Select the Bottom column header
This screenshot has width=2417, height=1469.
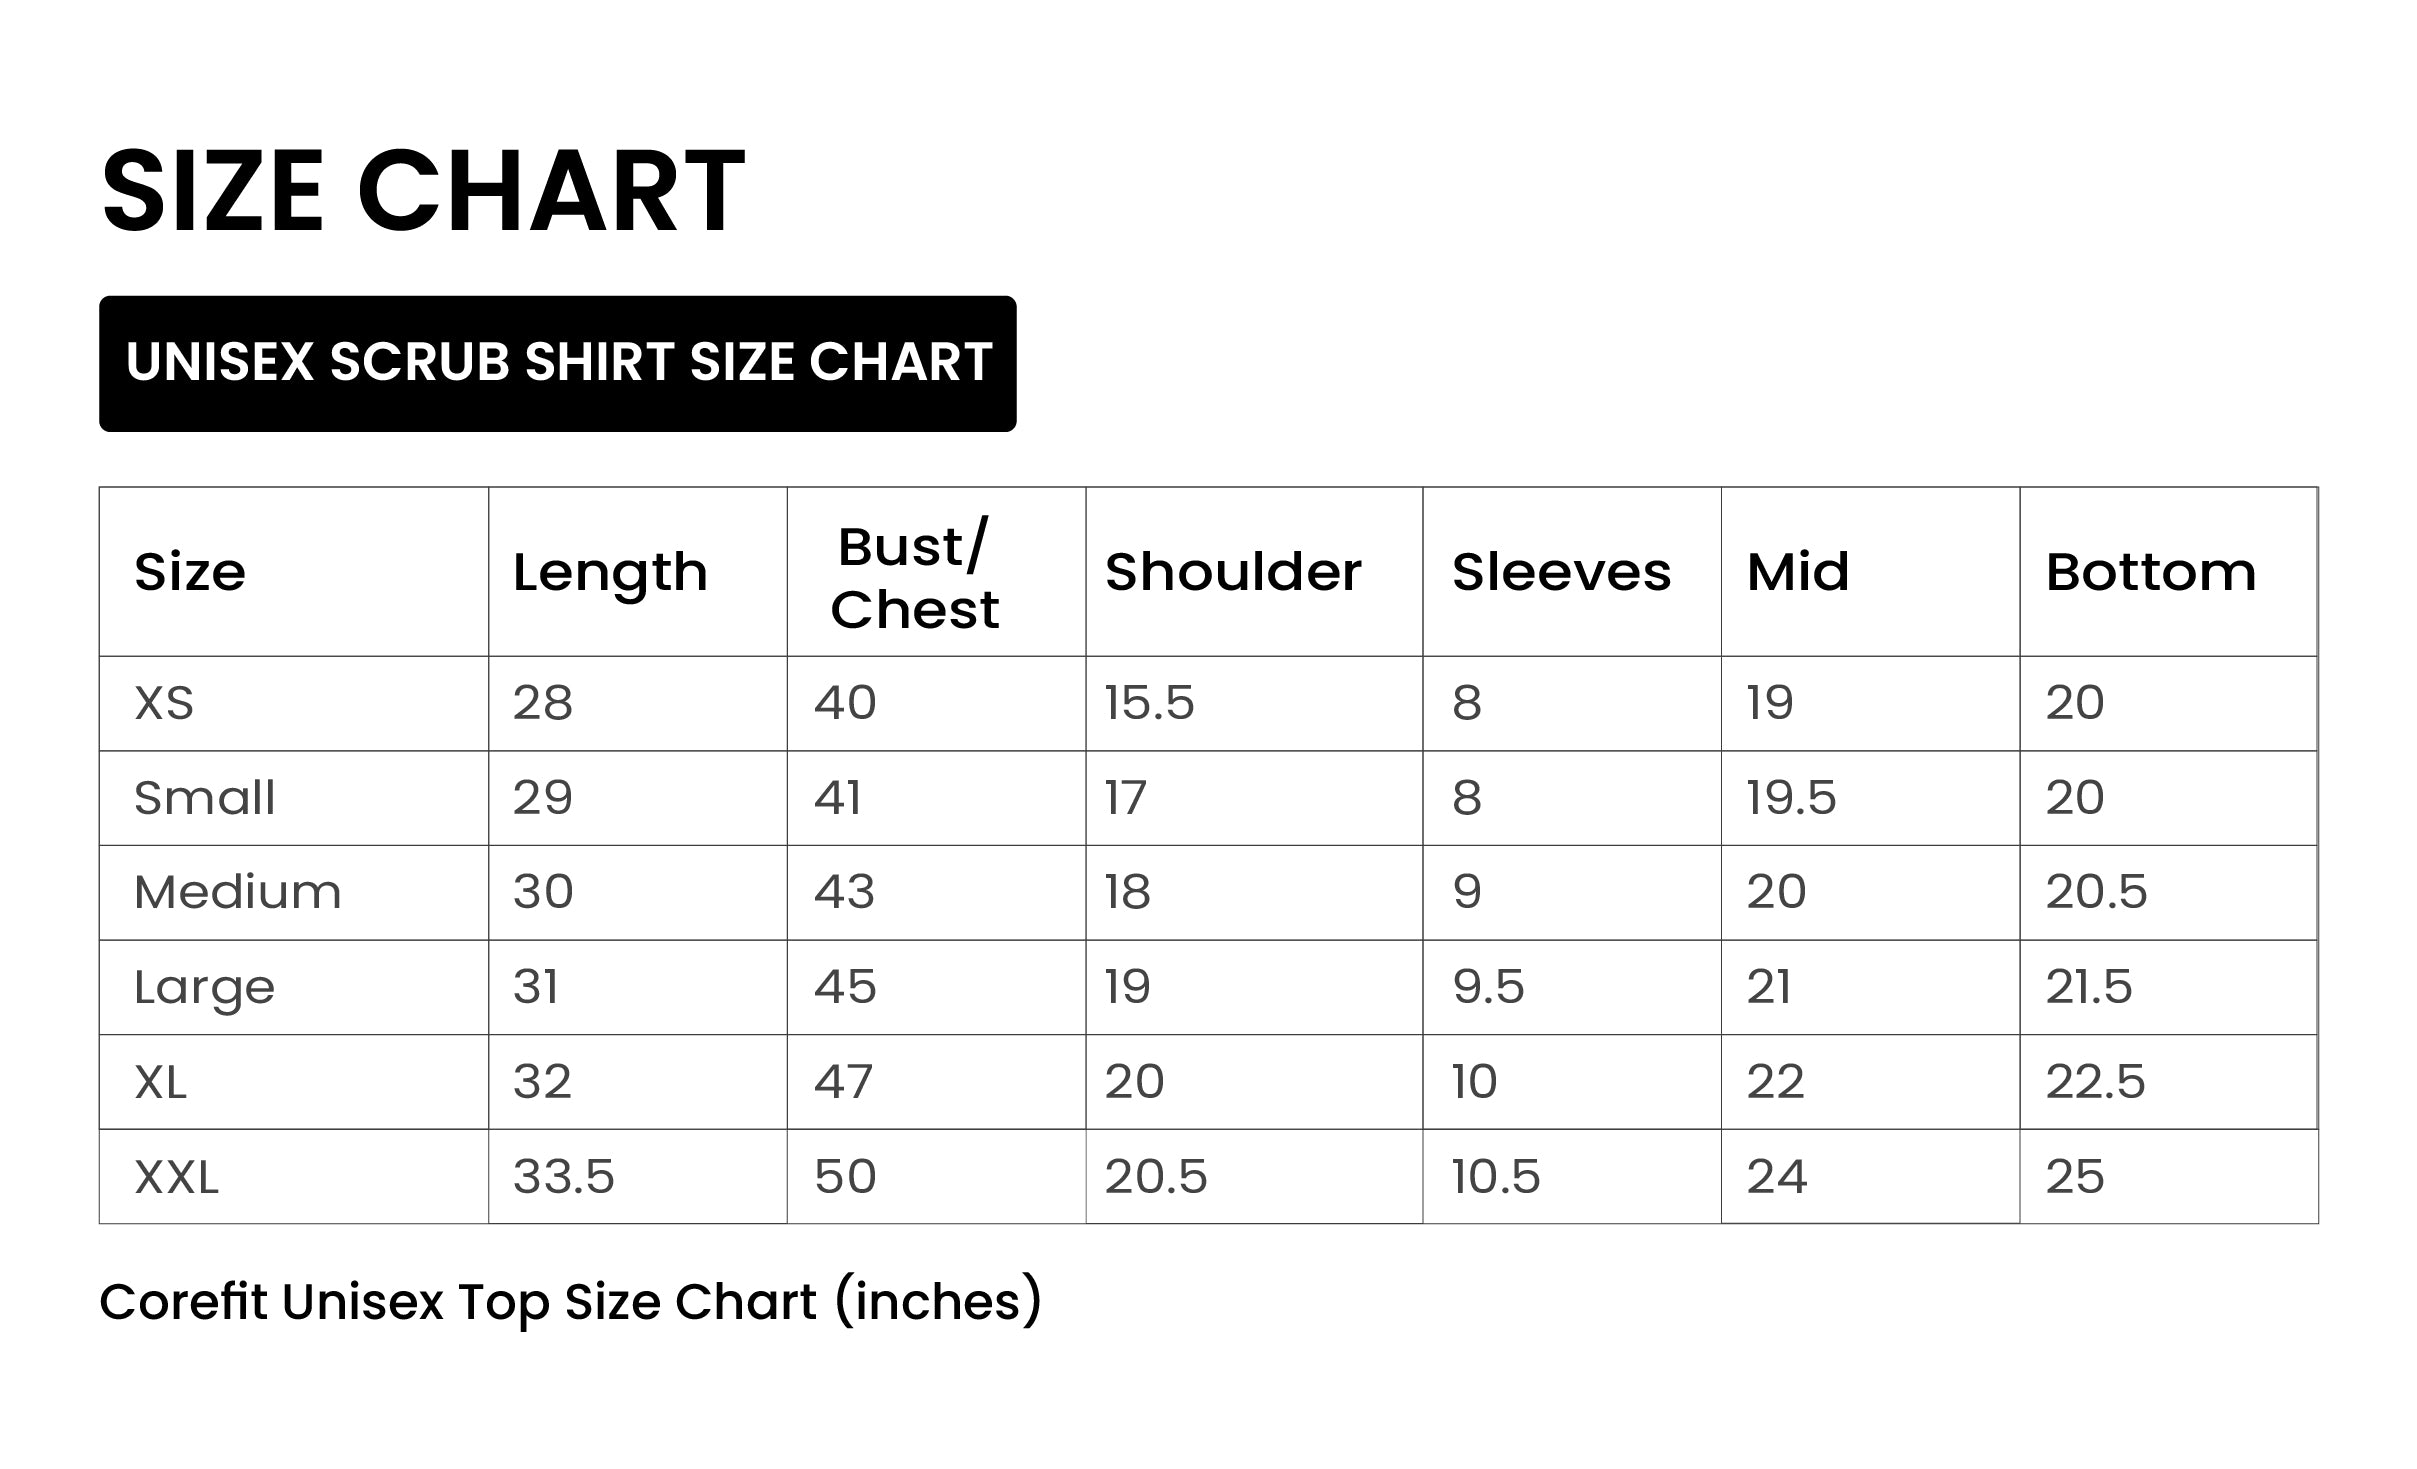(2150, 572)
